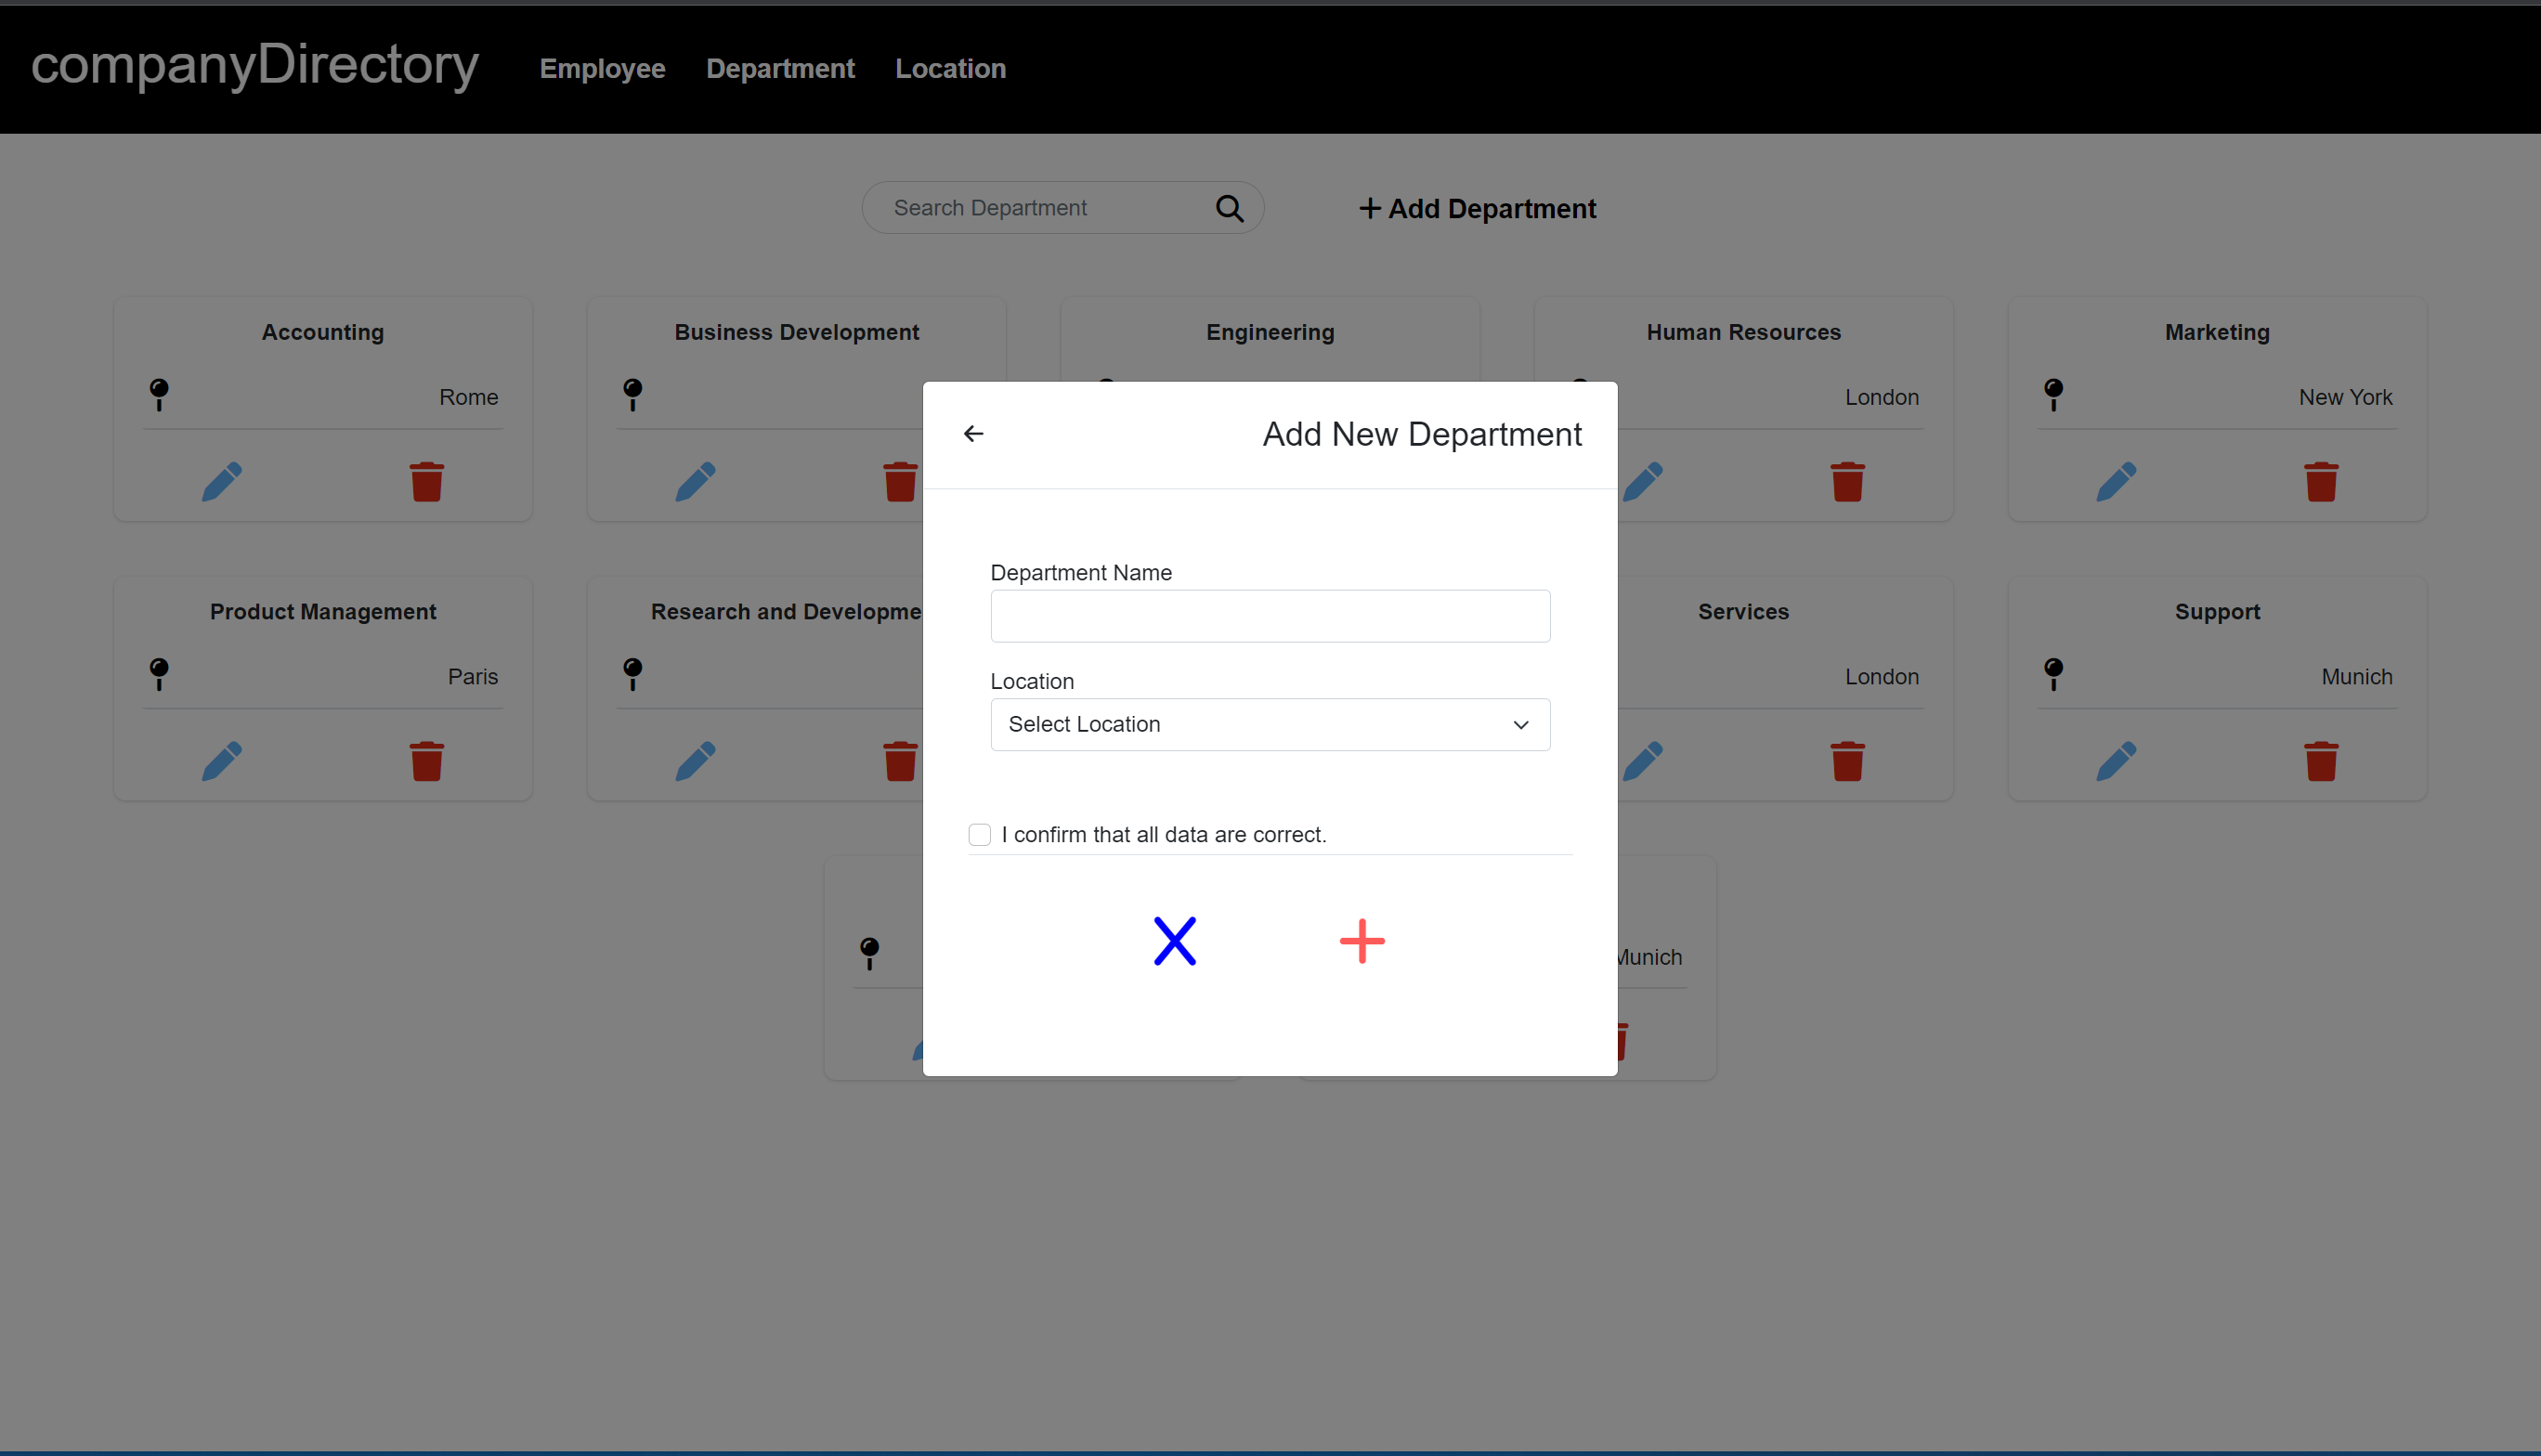The image size is (2541, 1456).
Task: Click the blue X cancel icon
Action: pos(1174,941)
